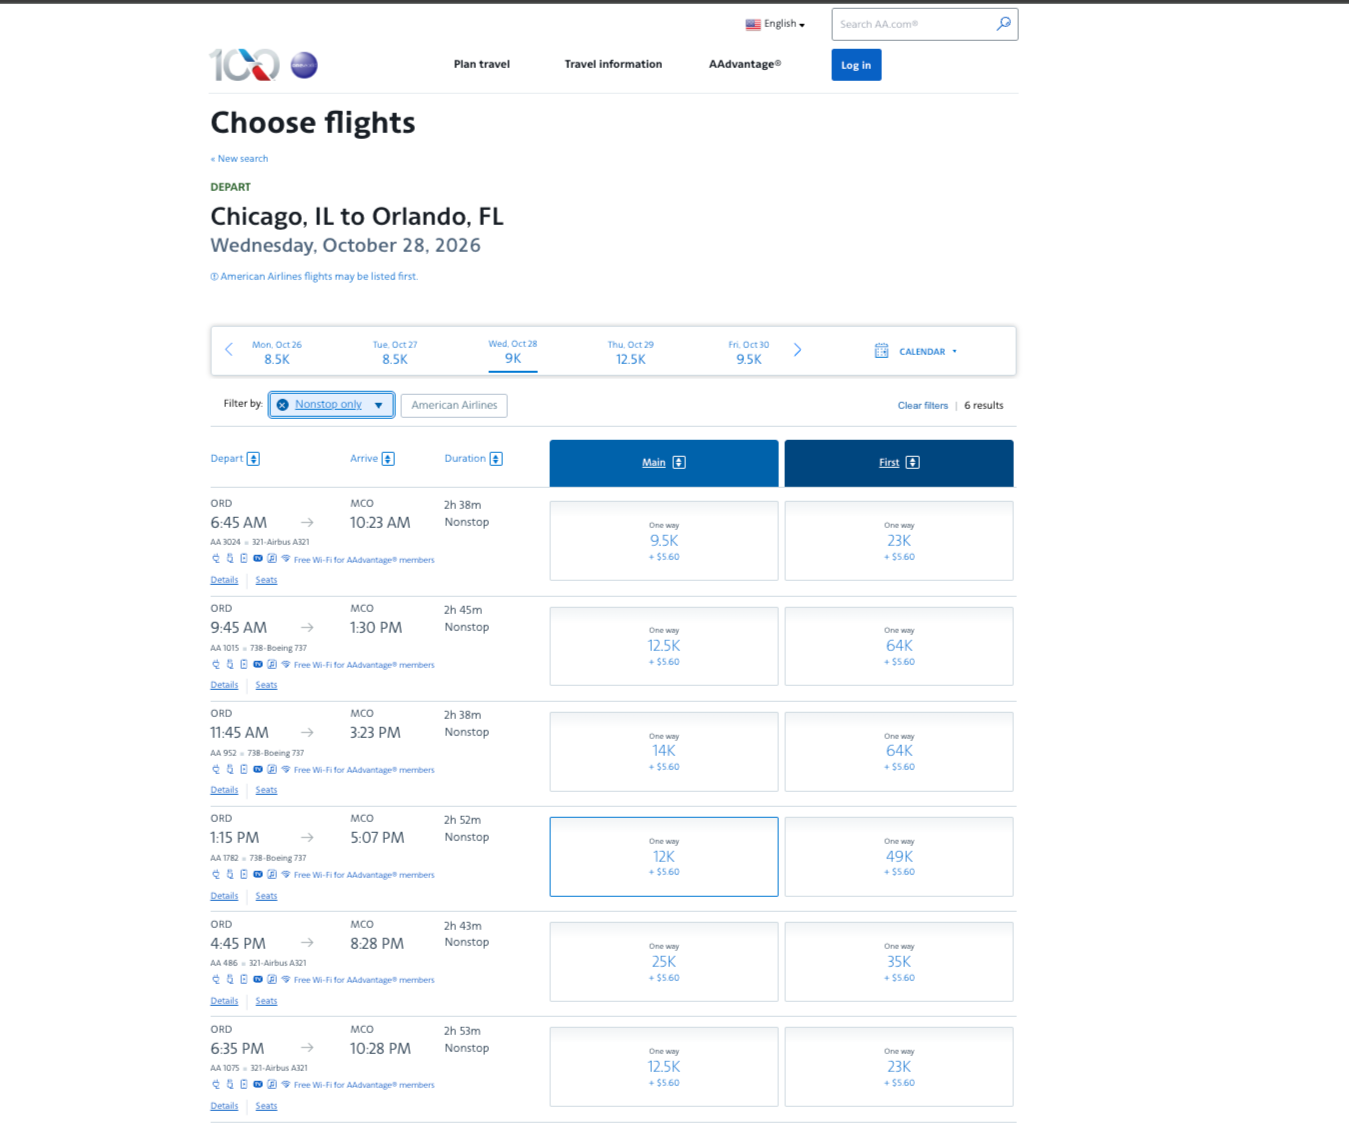Toggle the American Airlines filter

click(454, 405)
